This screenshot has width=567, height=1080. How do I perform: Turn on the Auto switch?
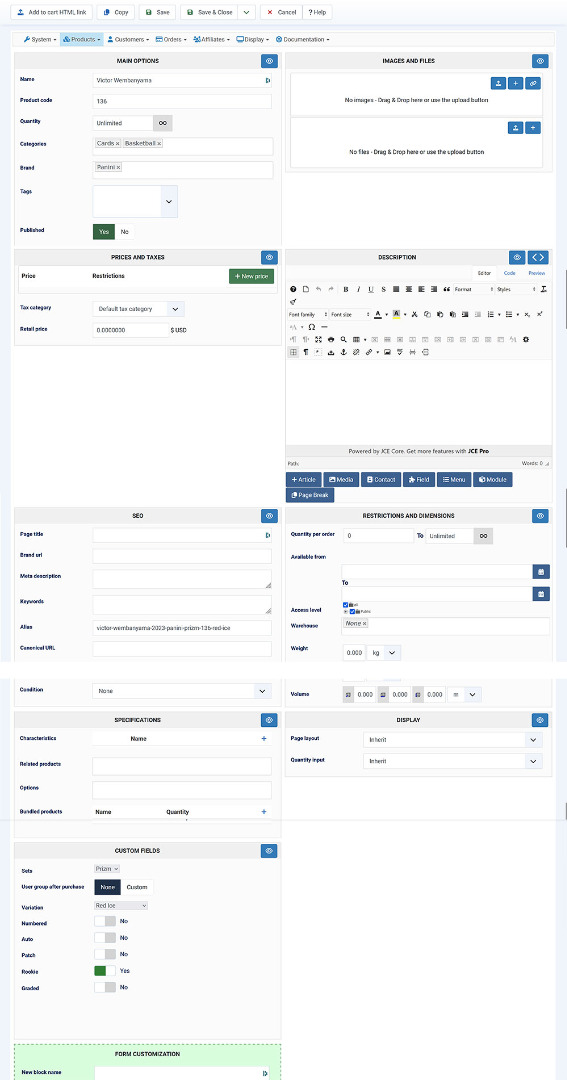[x=105, y=937]
